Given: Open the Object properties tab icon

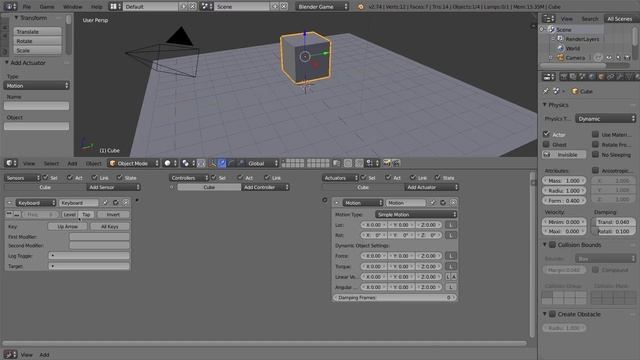Looking at the screenshot, I should [601, 76].
